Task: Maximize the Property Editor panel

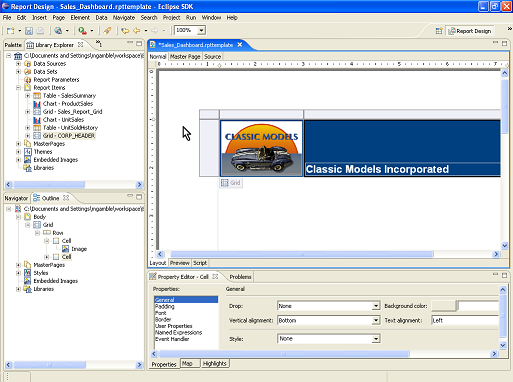Action: click(504, 275)
